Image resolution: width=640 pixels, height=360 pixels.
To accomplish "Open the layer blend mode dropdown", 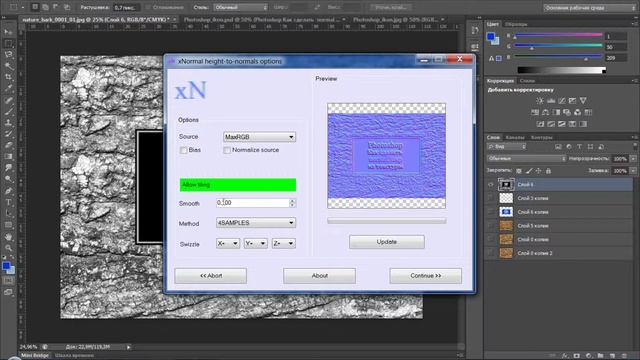I will [x=527, y=158].
